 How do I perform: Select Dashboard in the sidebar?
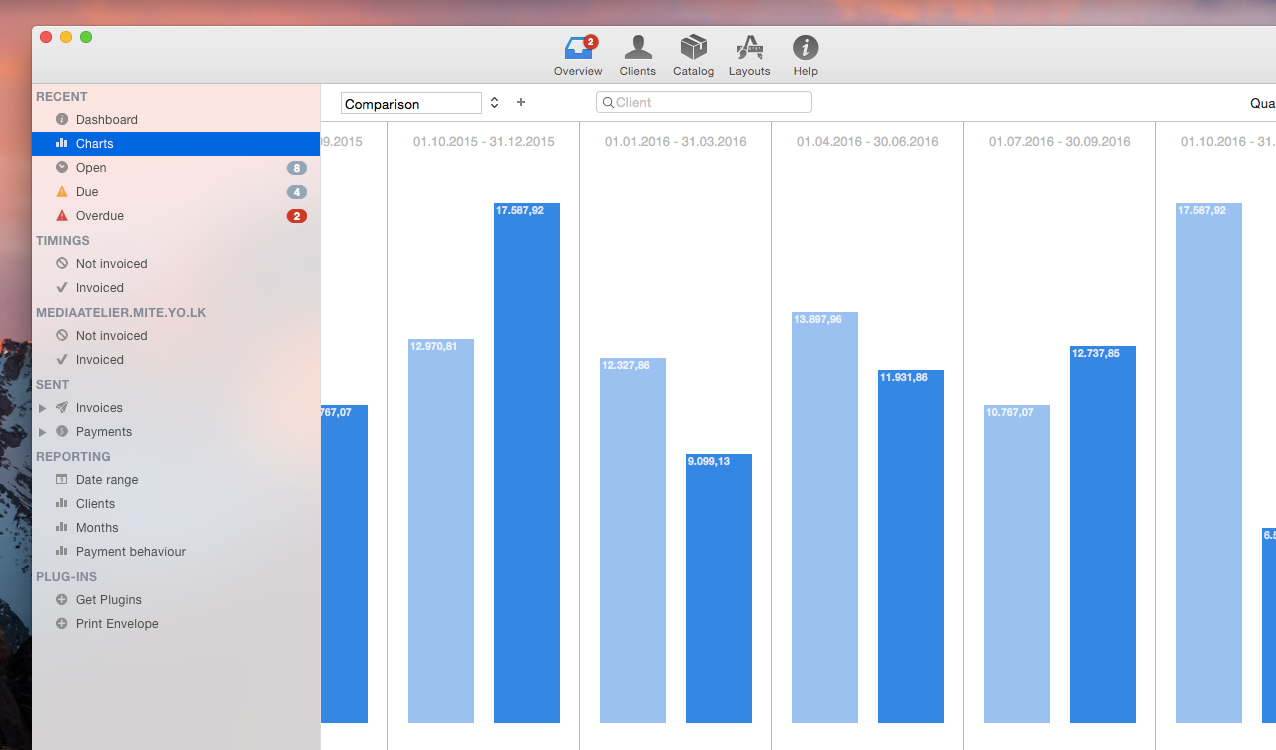106,120
